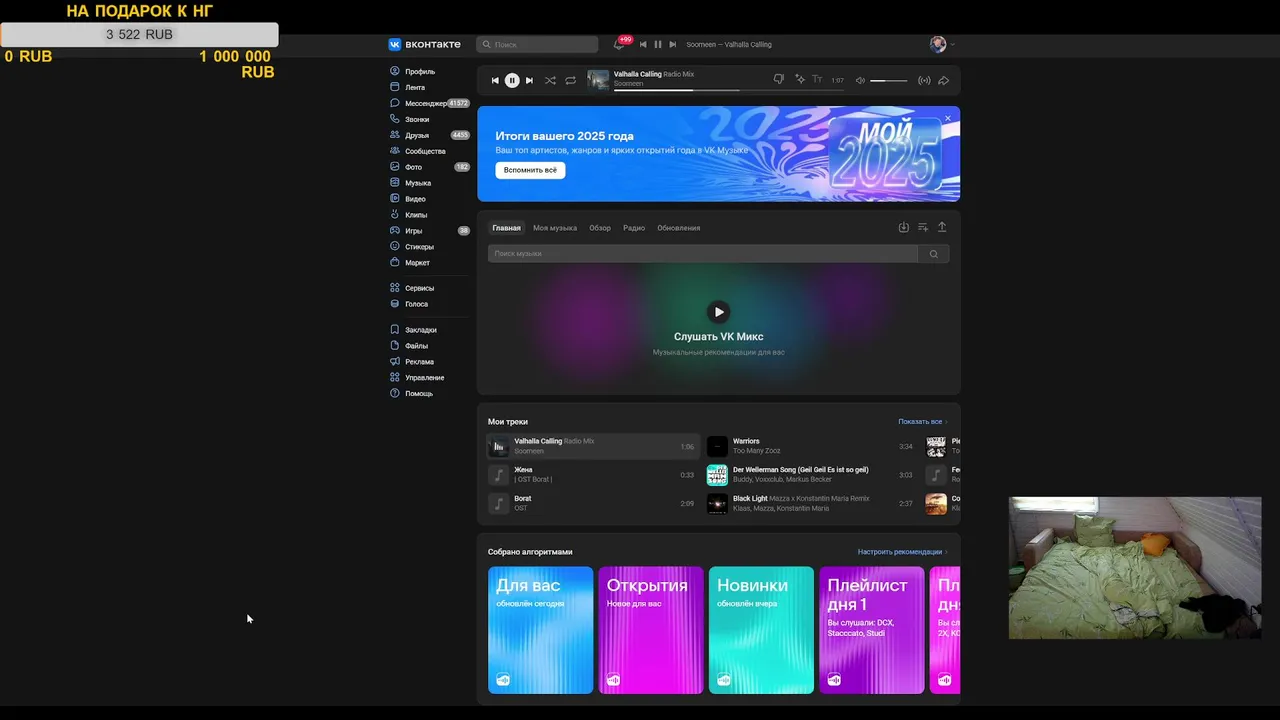Open Помощь in the sidebar

[418, 395]
